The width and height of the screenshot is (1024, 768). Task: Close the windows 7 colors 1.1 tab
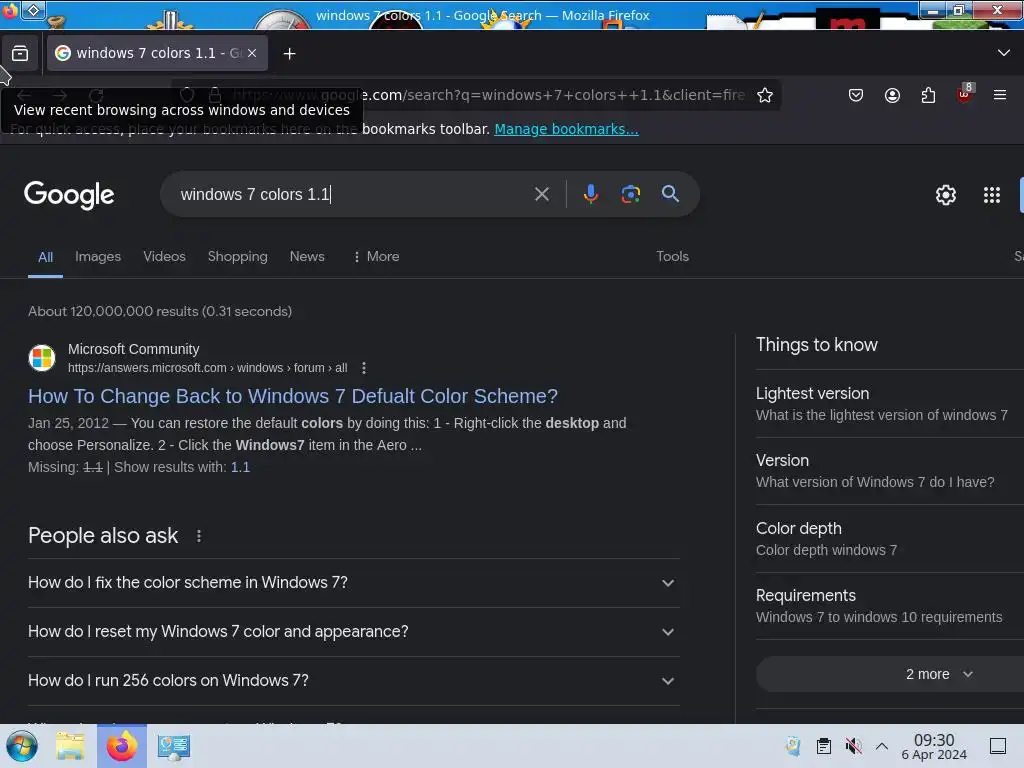(x=252, y=54)
